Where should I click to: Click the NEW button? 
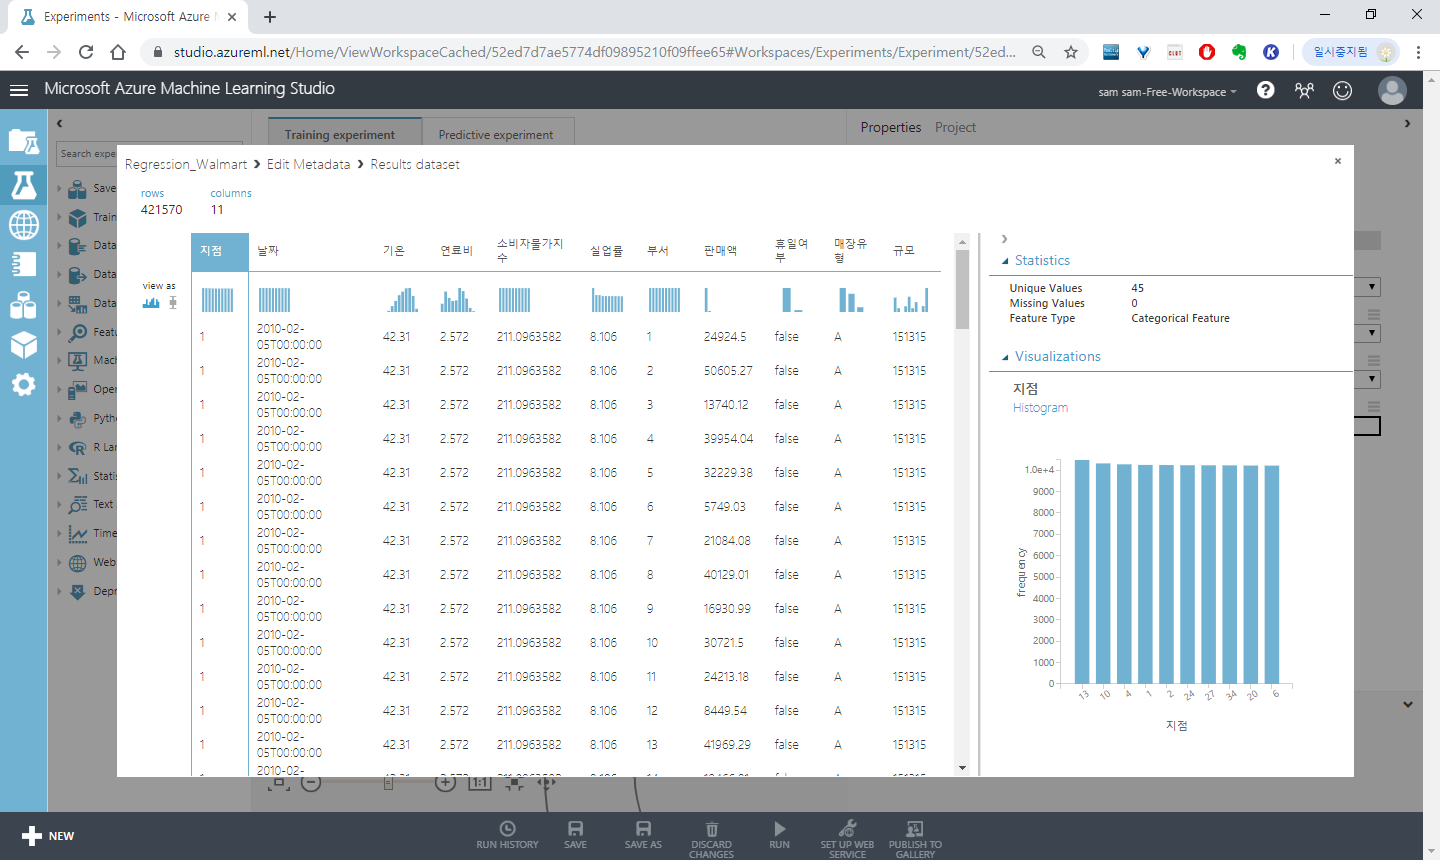(x=48, y=836)
